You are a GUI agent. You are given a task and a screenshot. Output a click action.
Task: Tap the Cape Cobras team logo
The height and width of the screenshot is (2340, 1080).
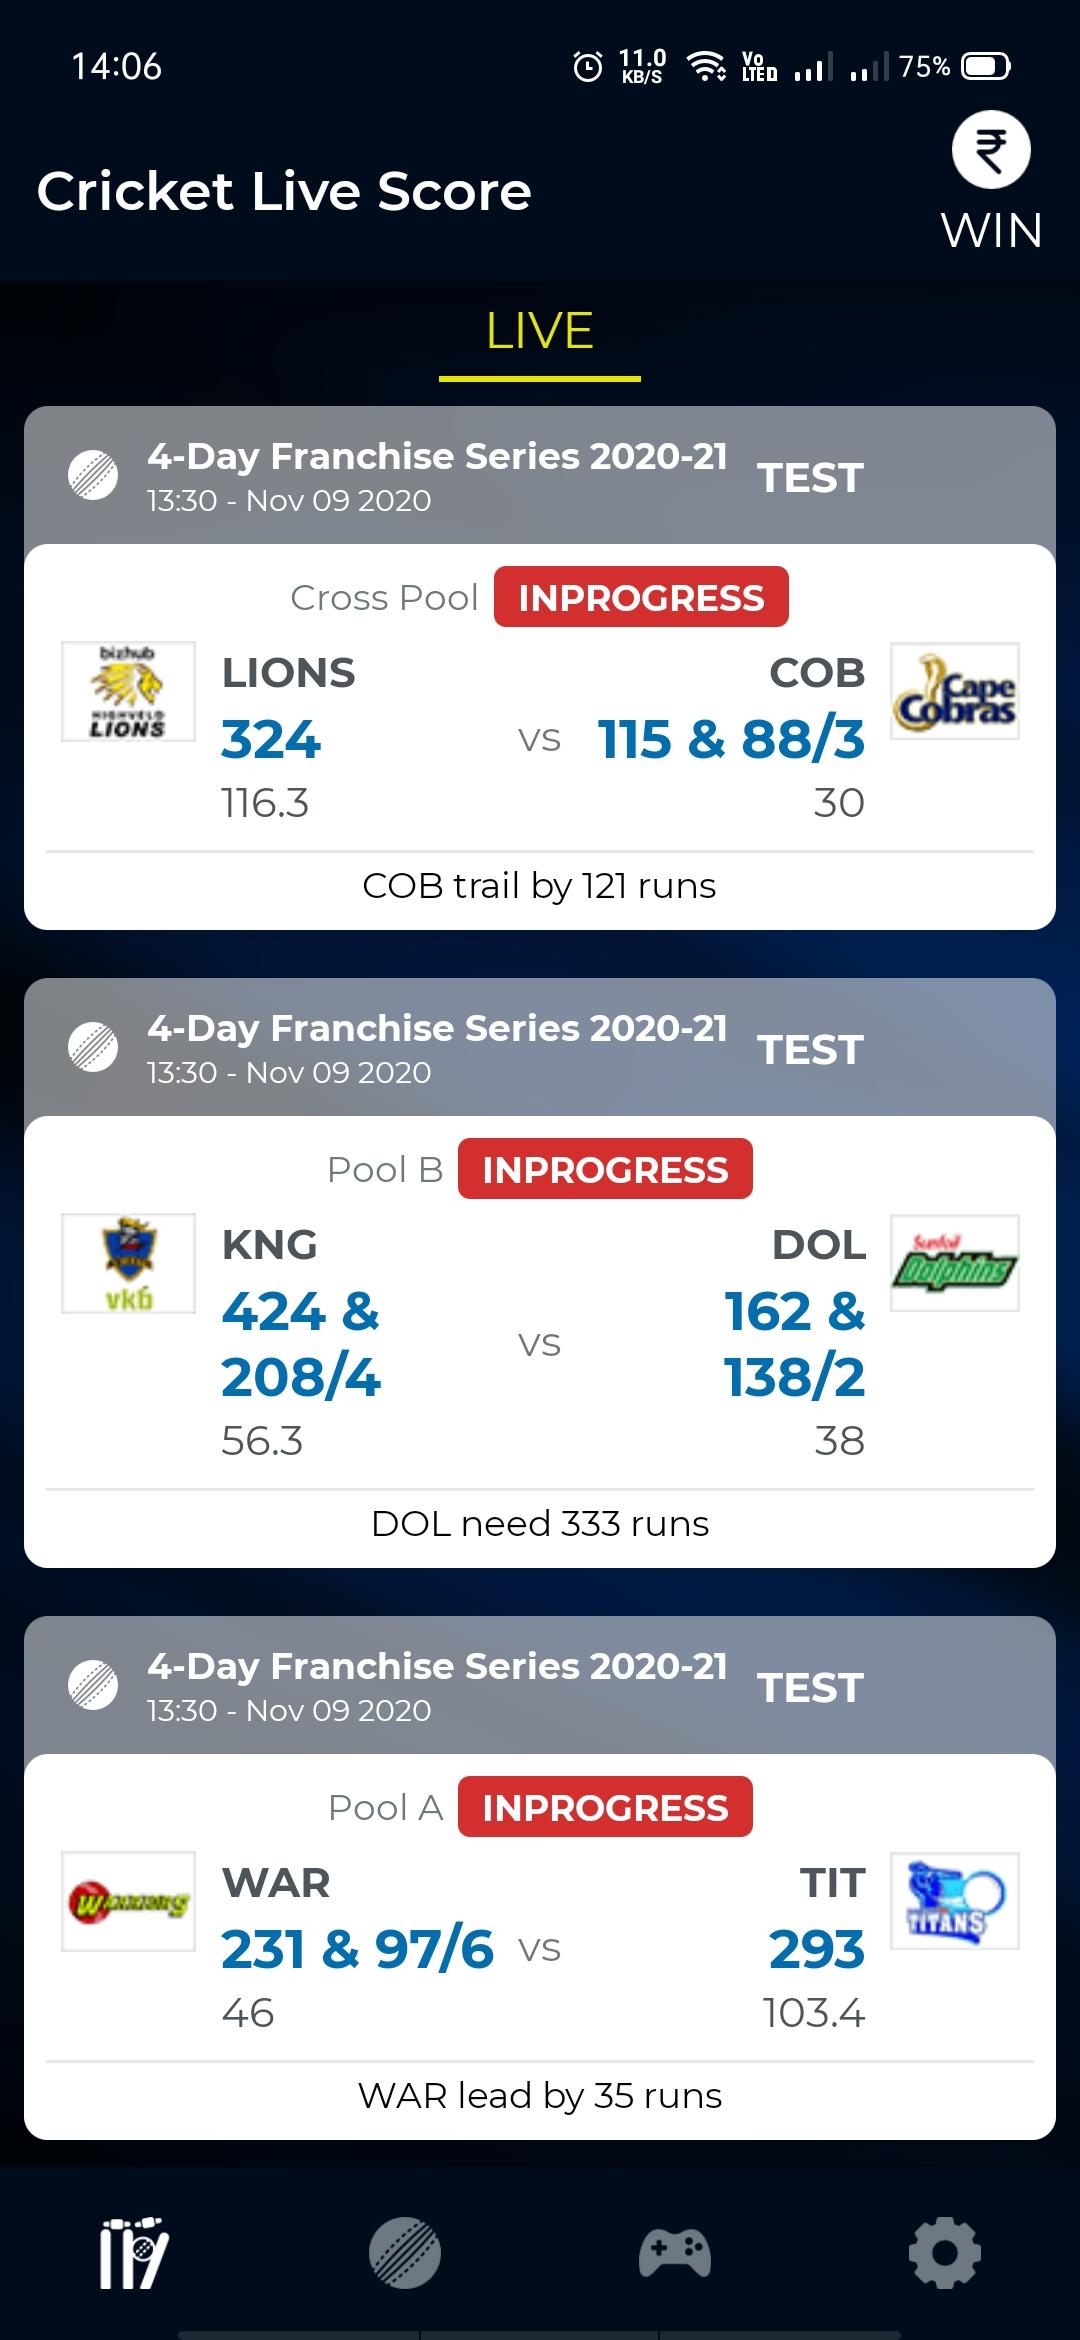955,691
